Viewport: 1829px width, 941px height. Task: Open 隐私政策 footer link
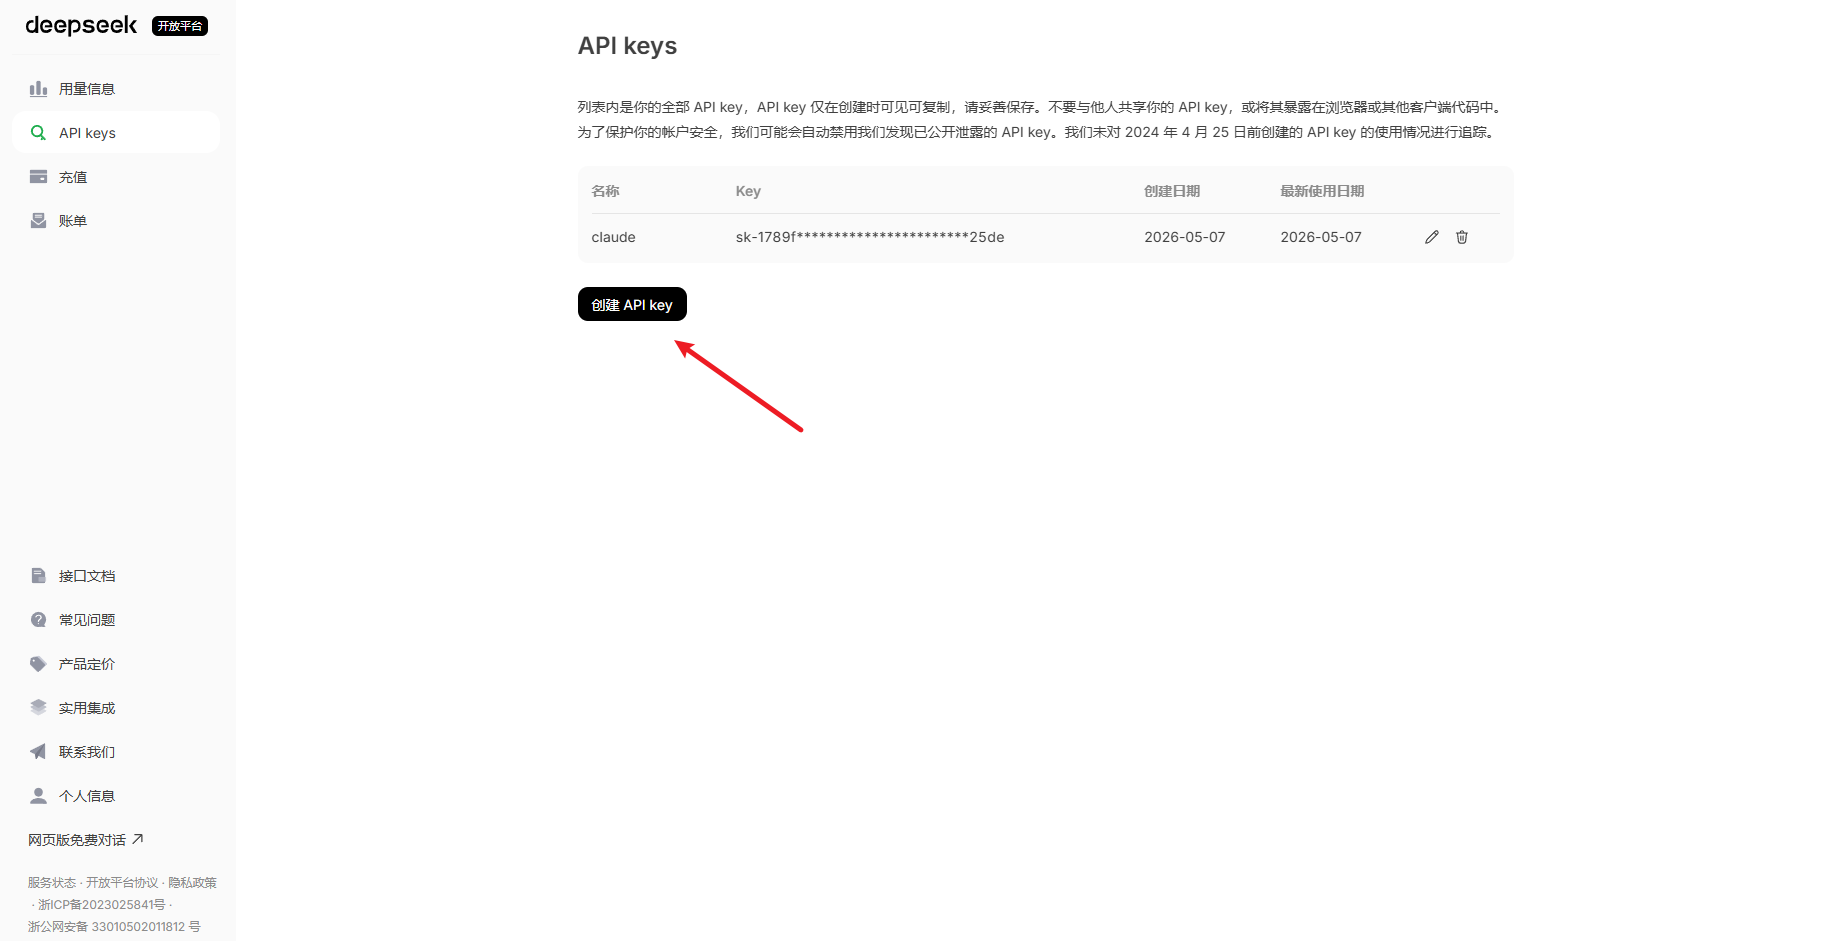click(x=192, y=883)
